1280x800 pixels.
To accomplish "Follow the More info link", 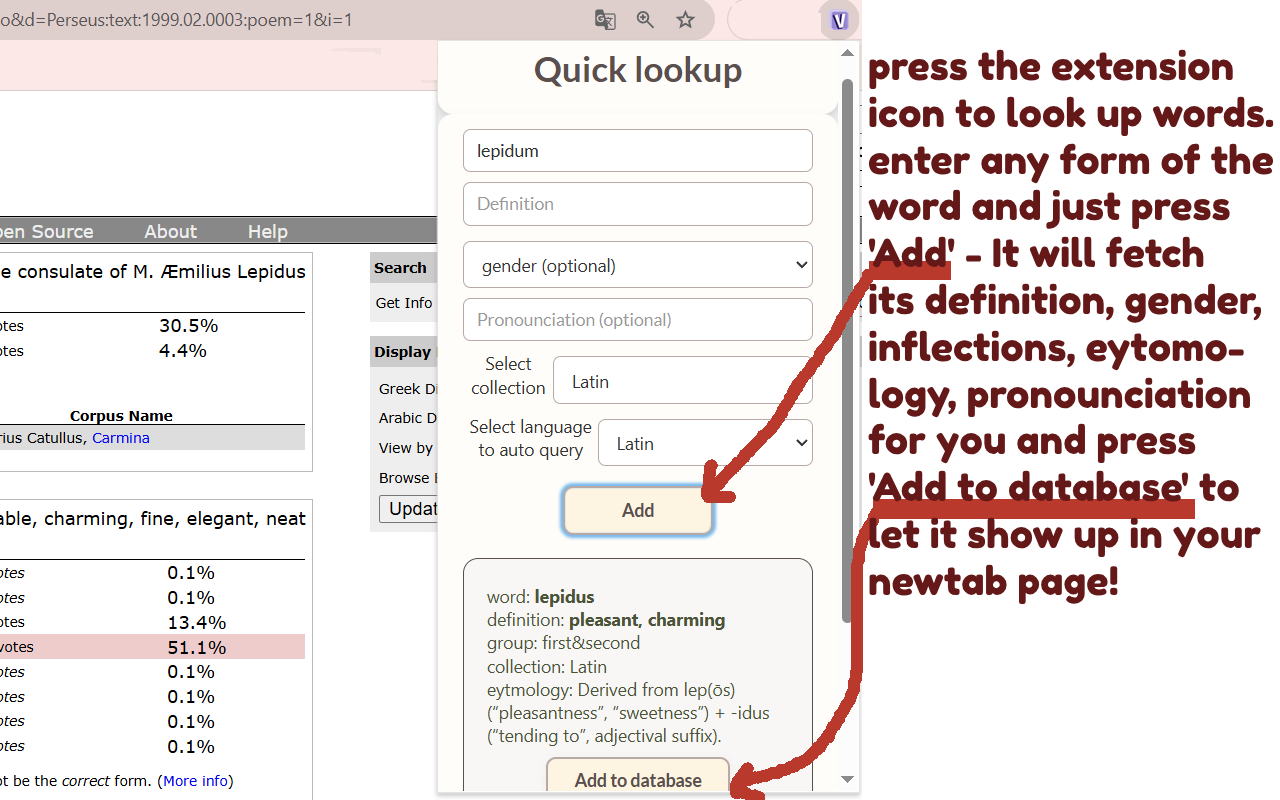I will (195, 780).
